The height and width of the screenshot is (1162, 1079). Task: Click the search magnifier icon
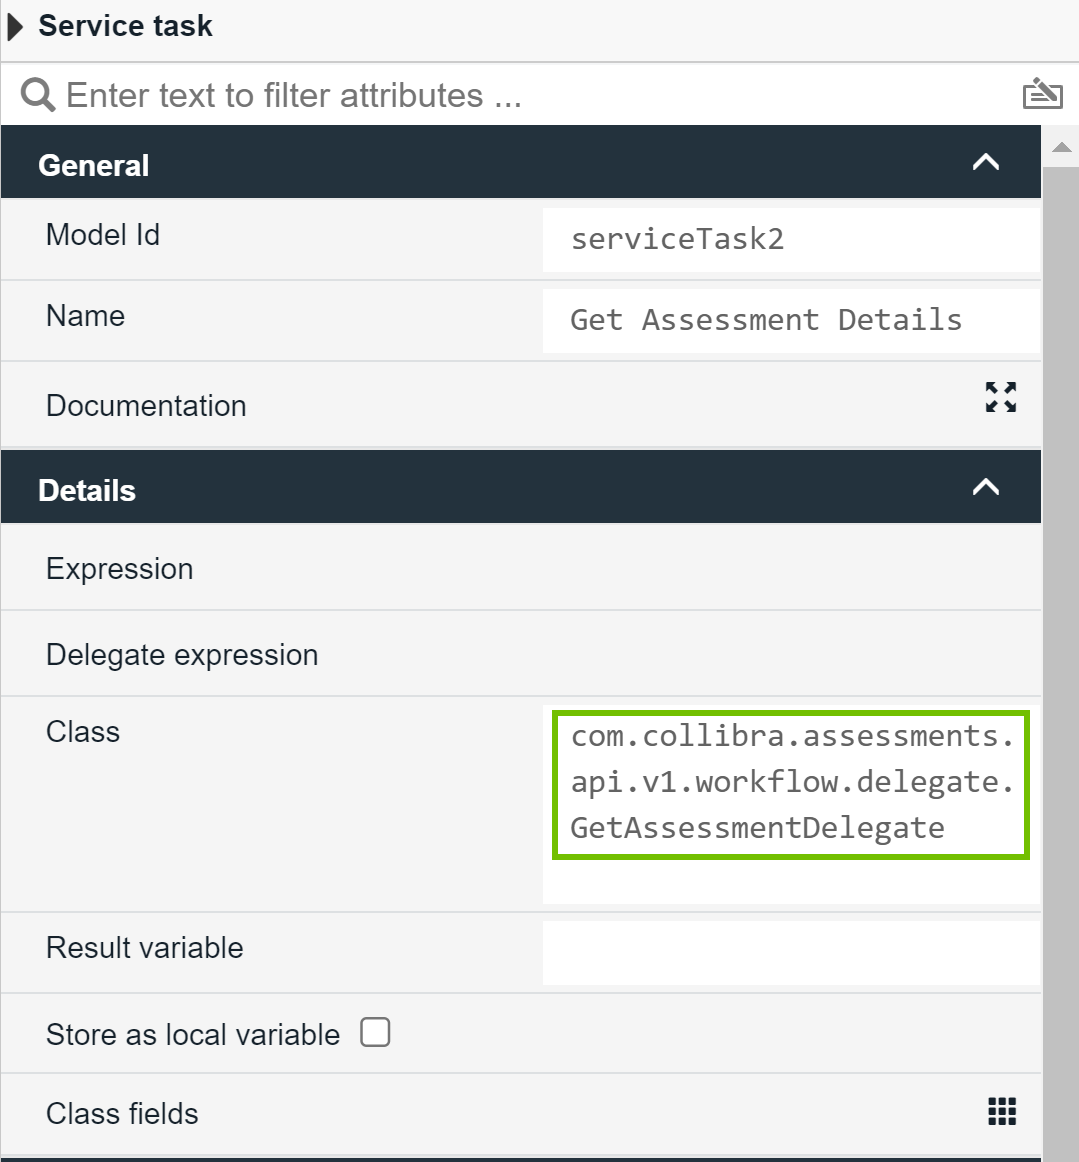[x=38, y=96]
